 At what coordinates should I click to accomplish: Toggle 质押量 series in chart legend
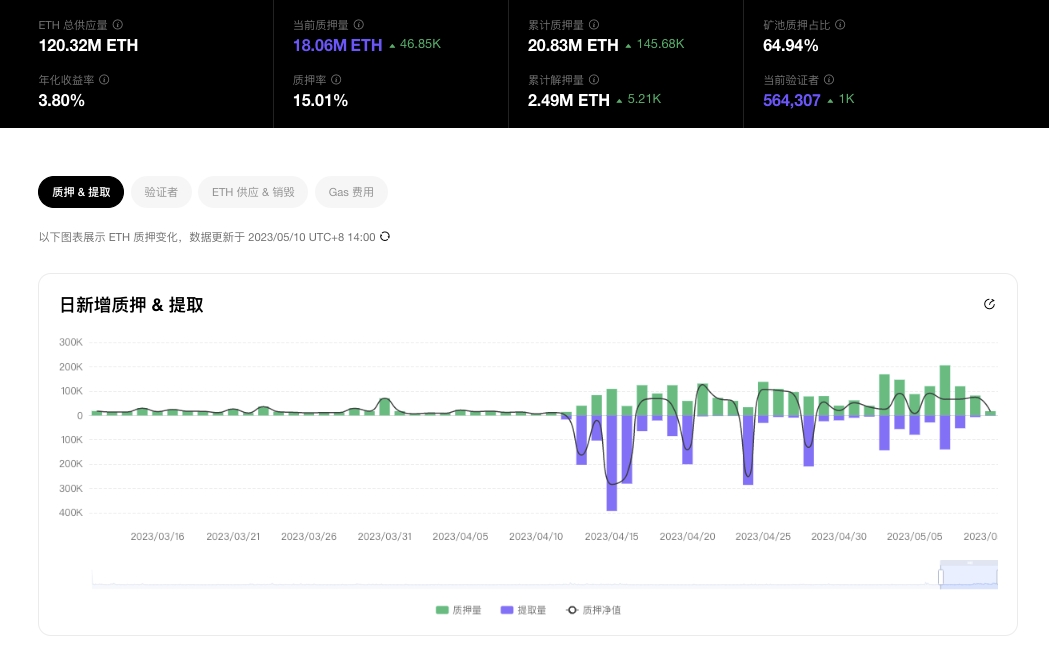coord(459,609)
